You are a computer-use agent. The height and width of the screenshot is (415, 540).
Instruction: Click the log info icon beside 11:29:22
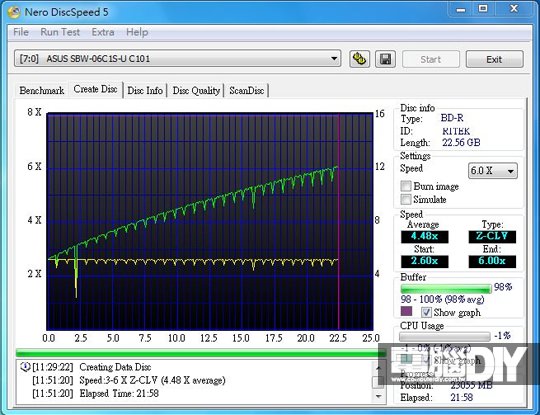pos(25,367)
